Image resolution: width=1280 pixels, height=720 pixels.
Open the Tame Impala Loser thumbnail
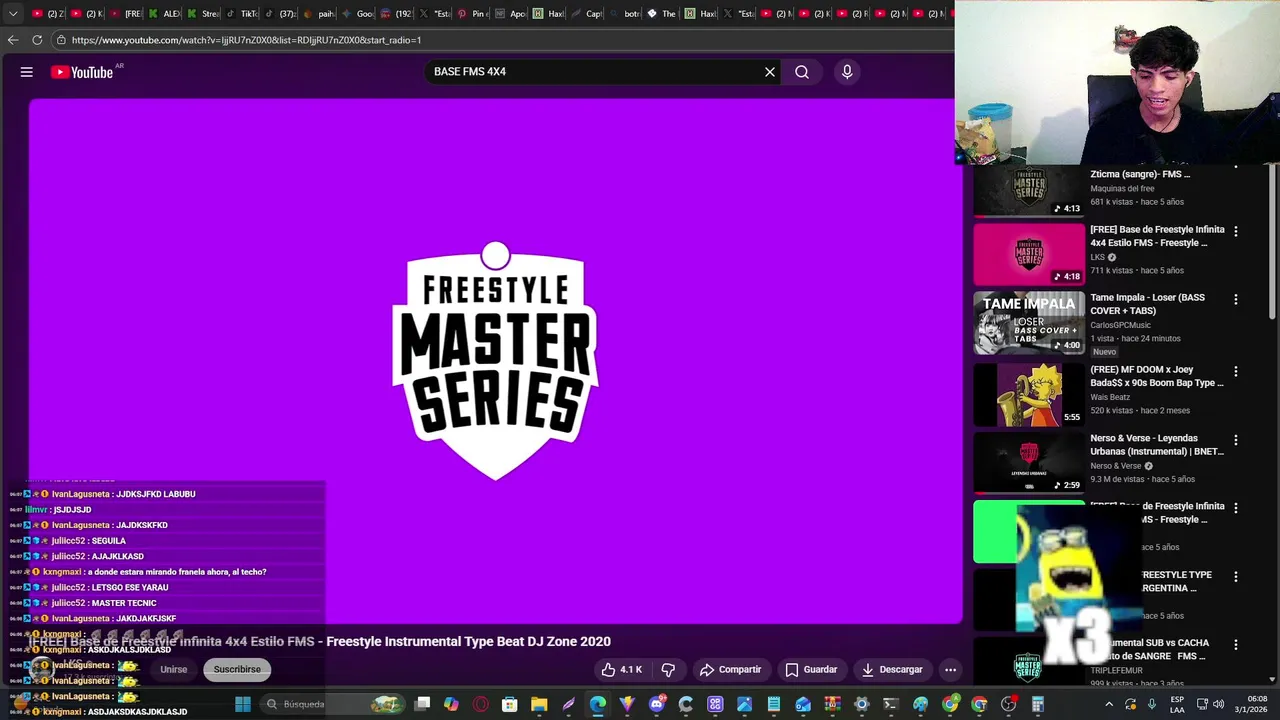pos(1029,323)
